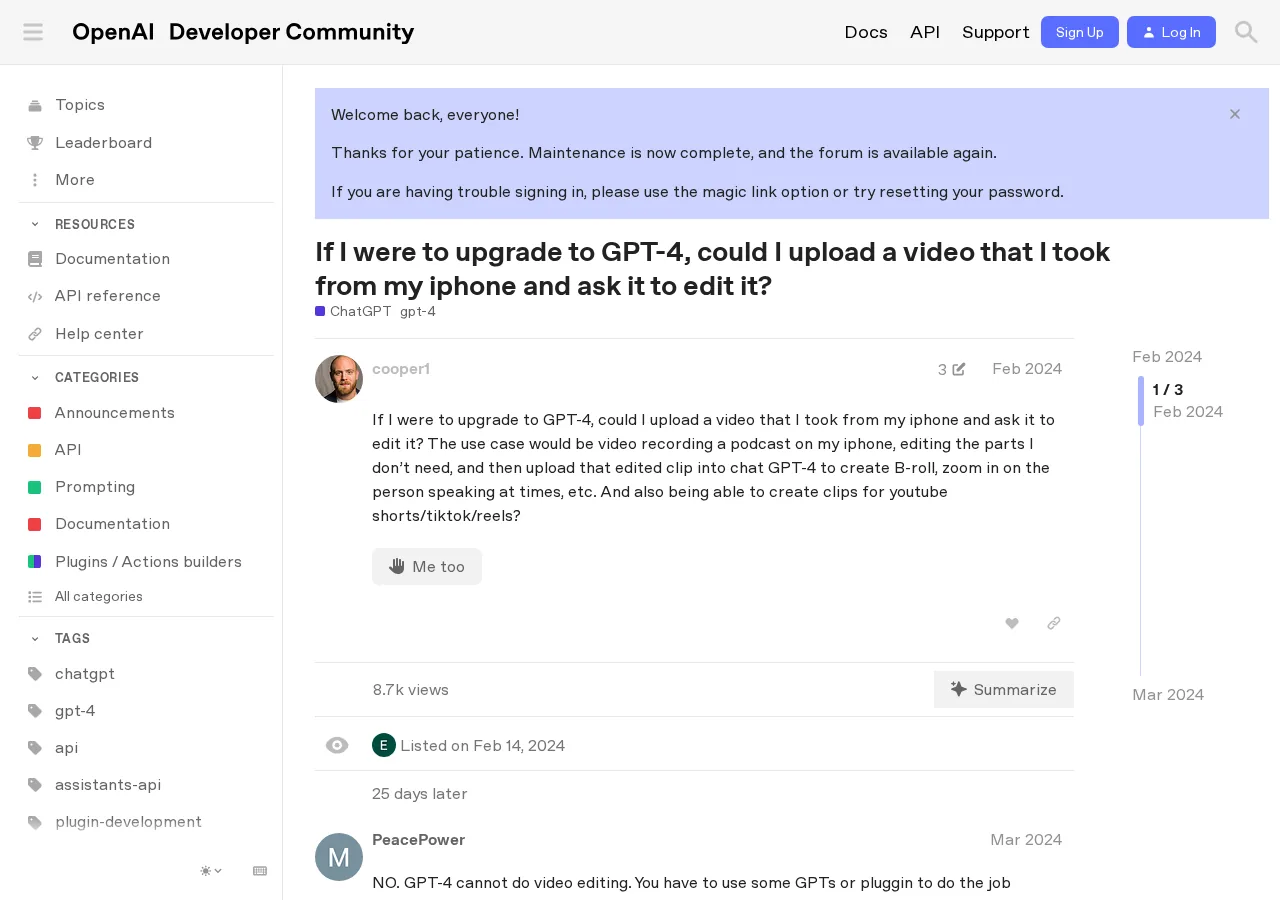The height and width of the screenshot is (900, 1280).
Task: Select the API category swatch
Action: tap(35, 450)
